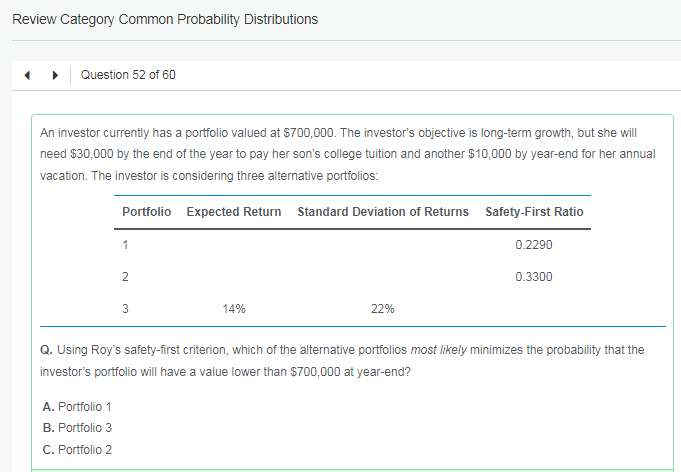
Task: Click the 0.3300 safety-first ratio value
Action: tap(534, 277)
